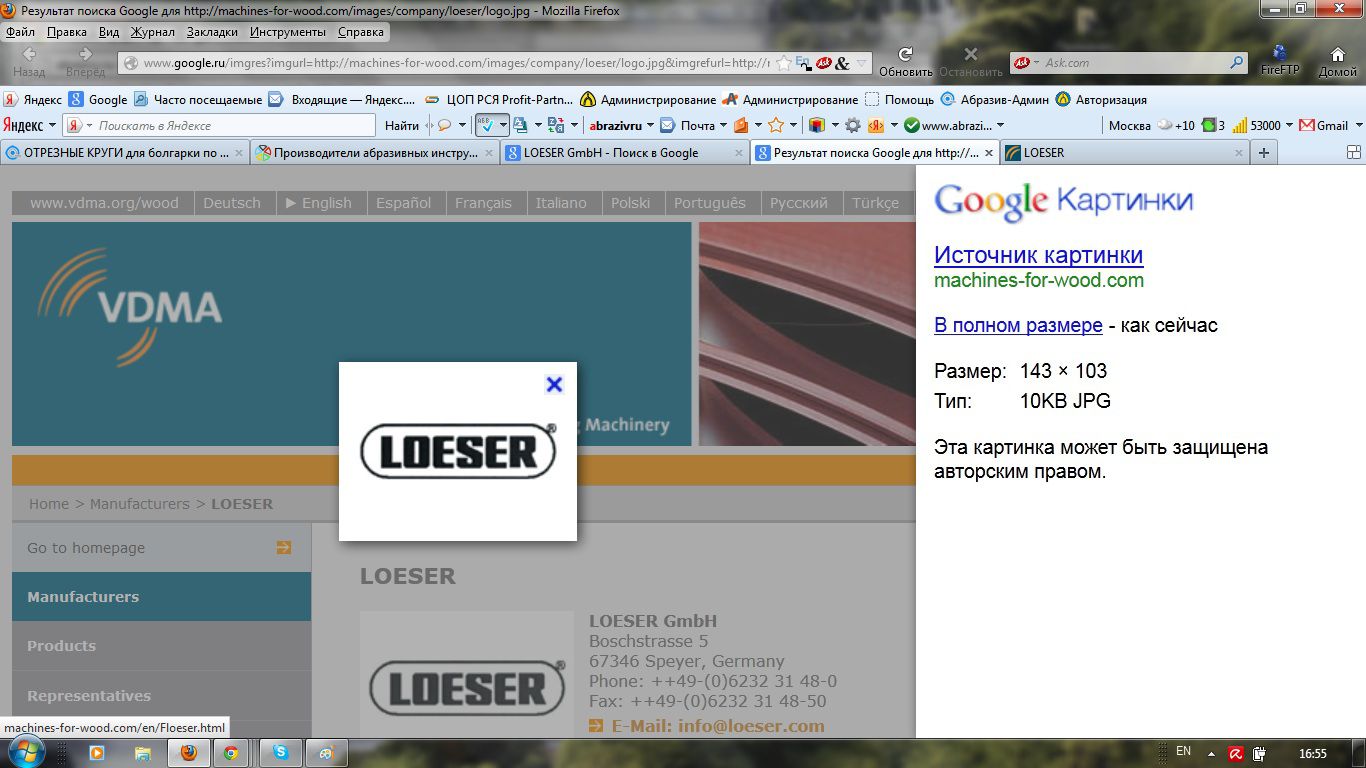Open a new tab with plus button

[1264, 153]
